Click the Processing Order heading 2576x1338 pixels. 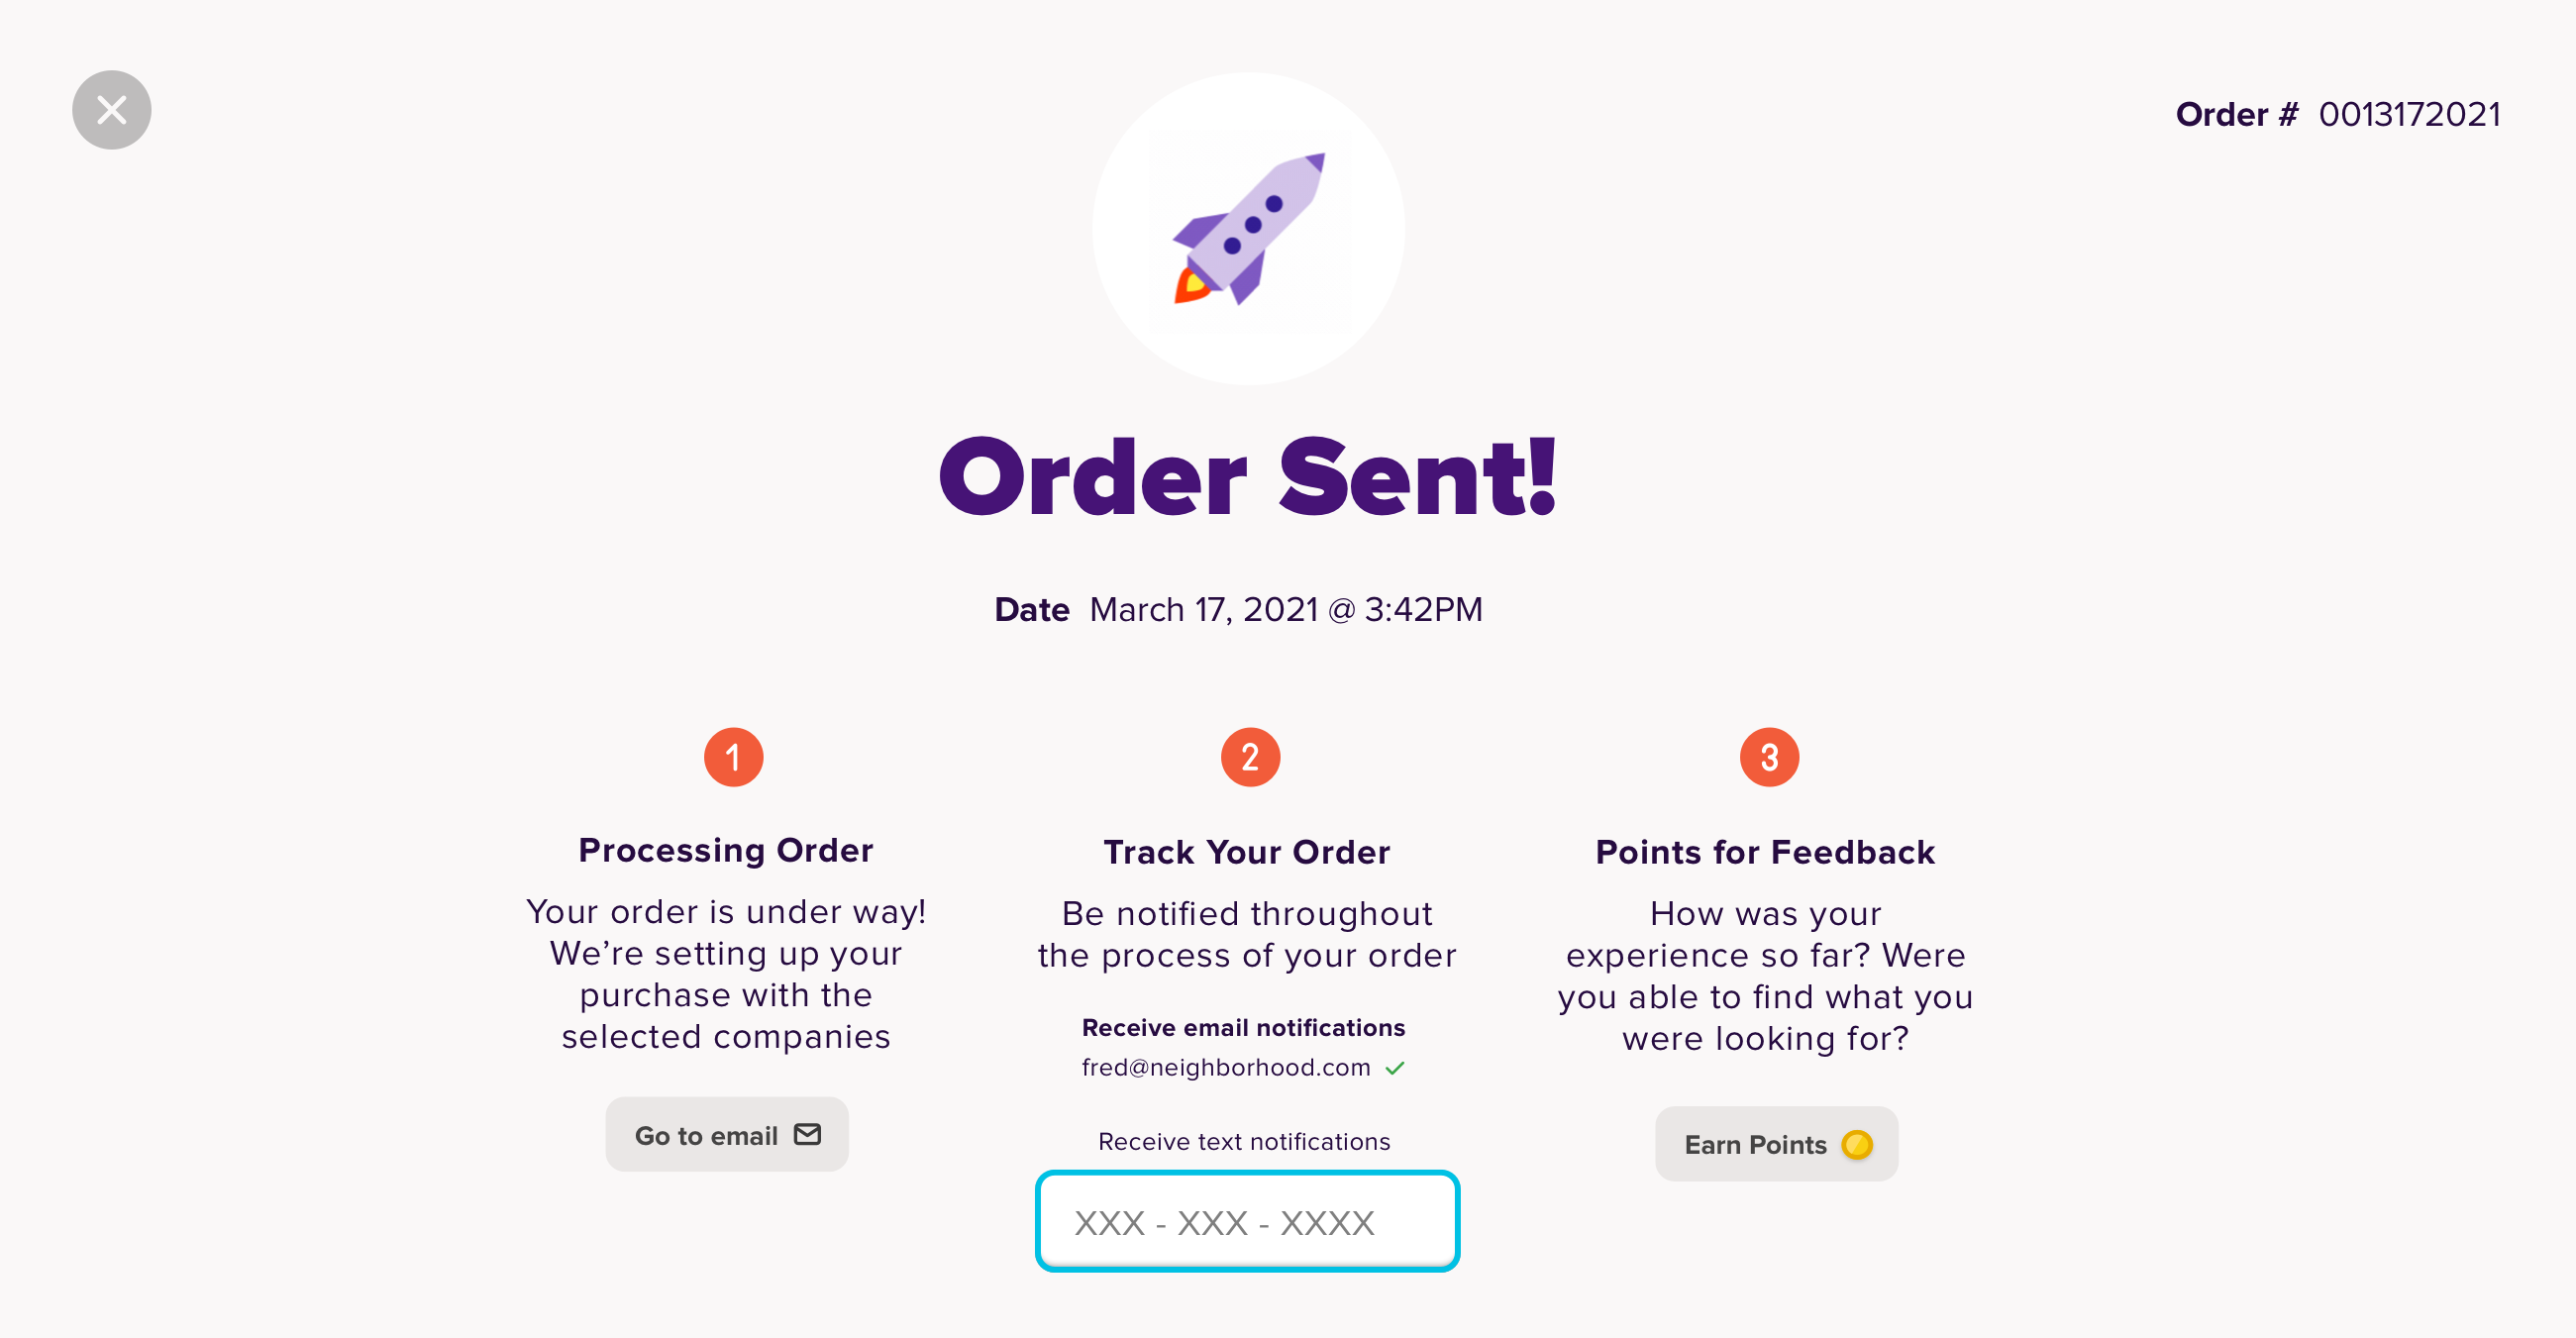coord(726,850)
